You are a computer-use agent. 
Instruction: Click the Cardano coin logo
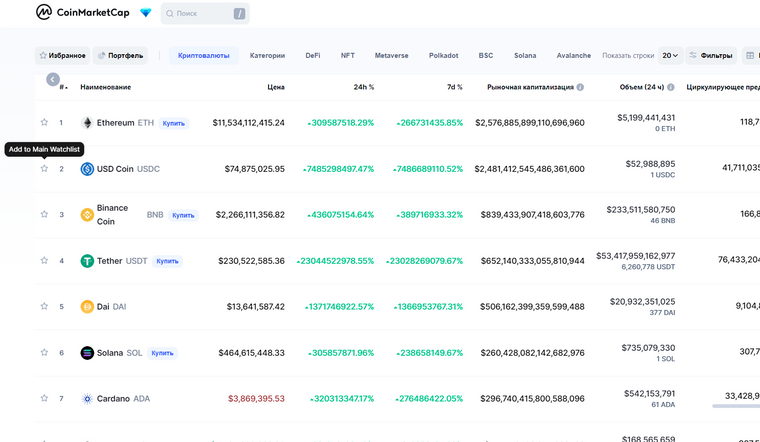pyautogui.click(x=87, y=398)
